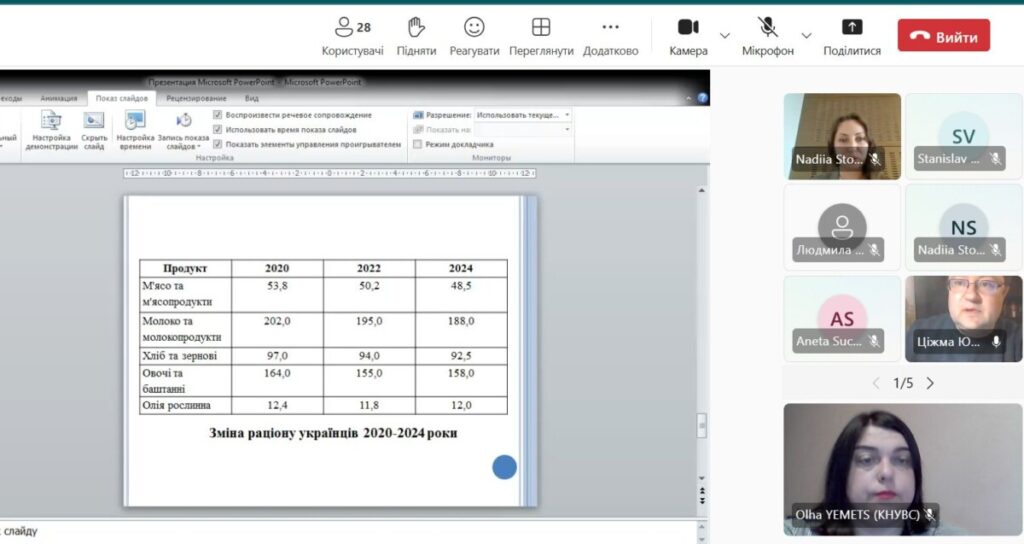The width and height of the screenshot is (1024, 544).
Task: Open the Користувачі participants panel
Action: [352, 28]
